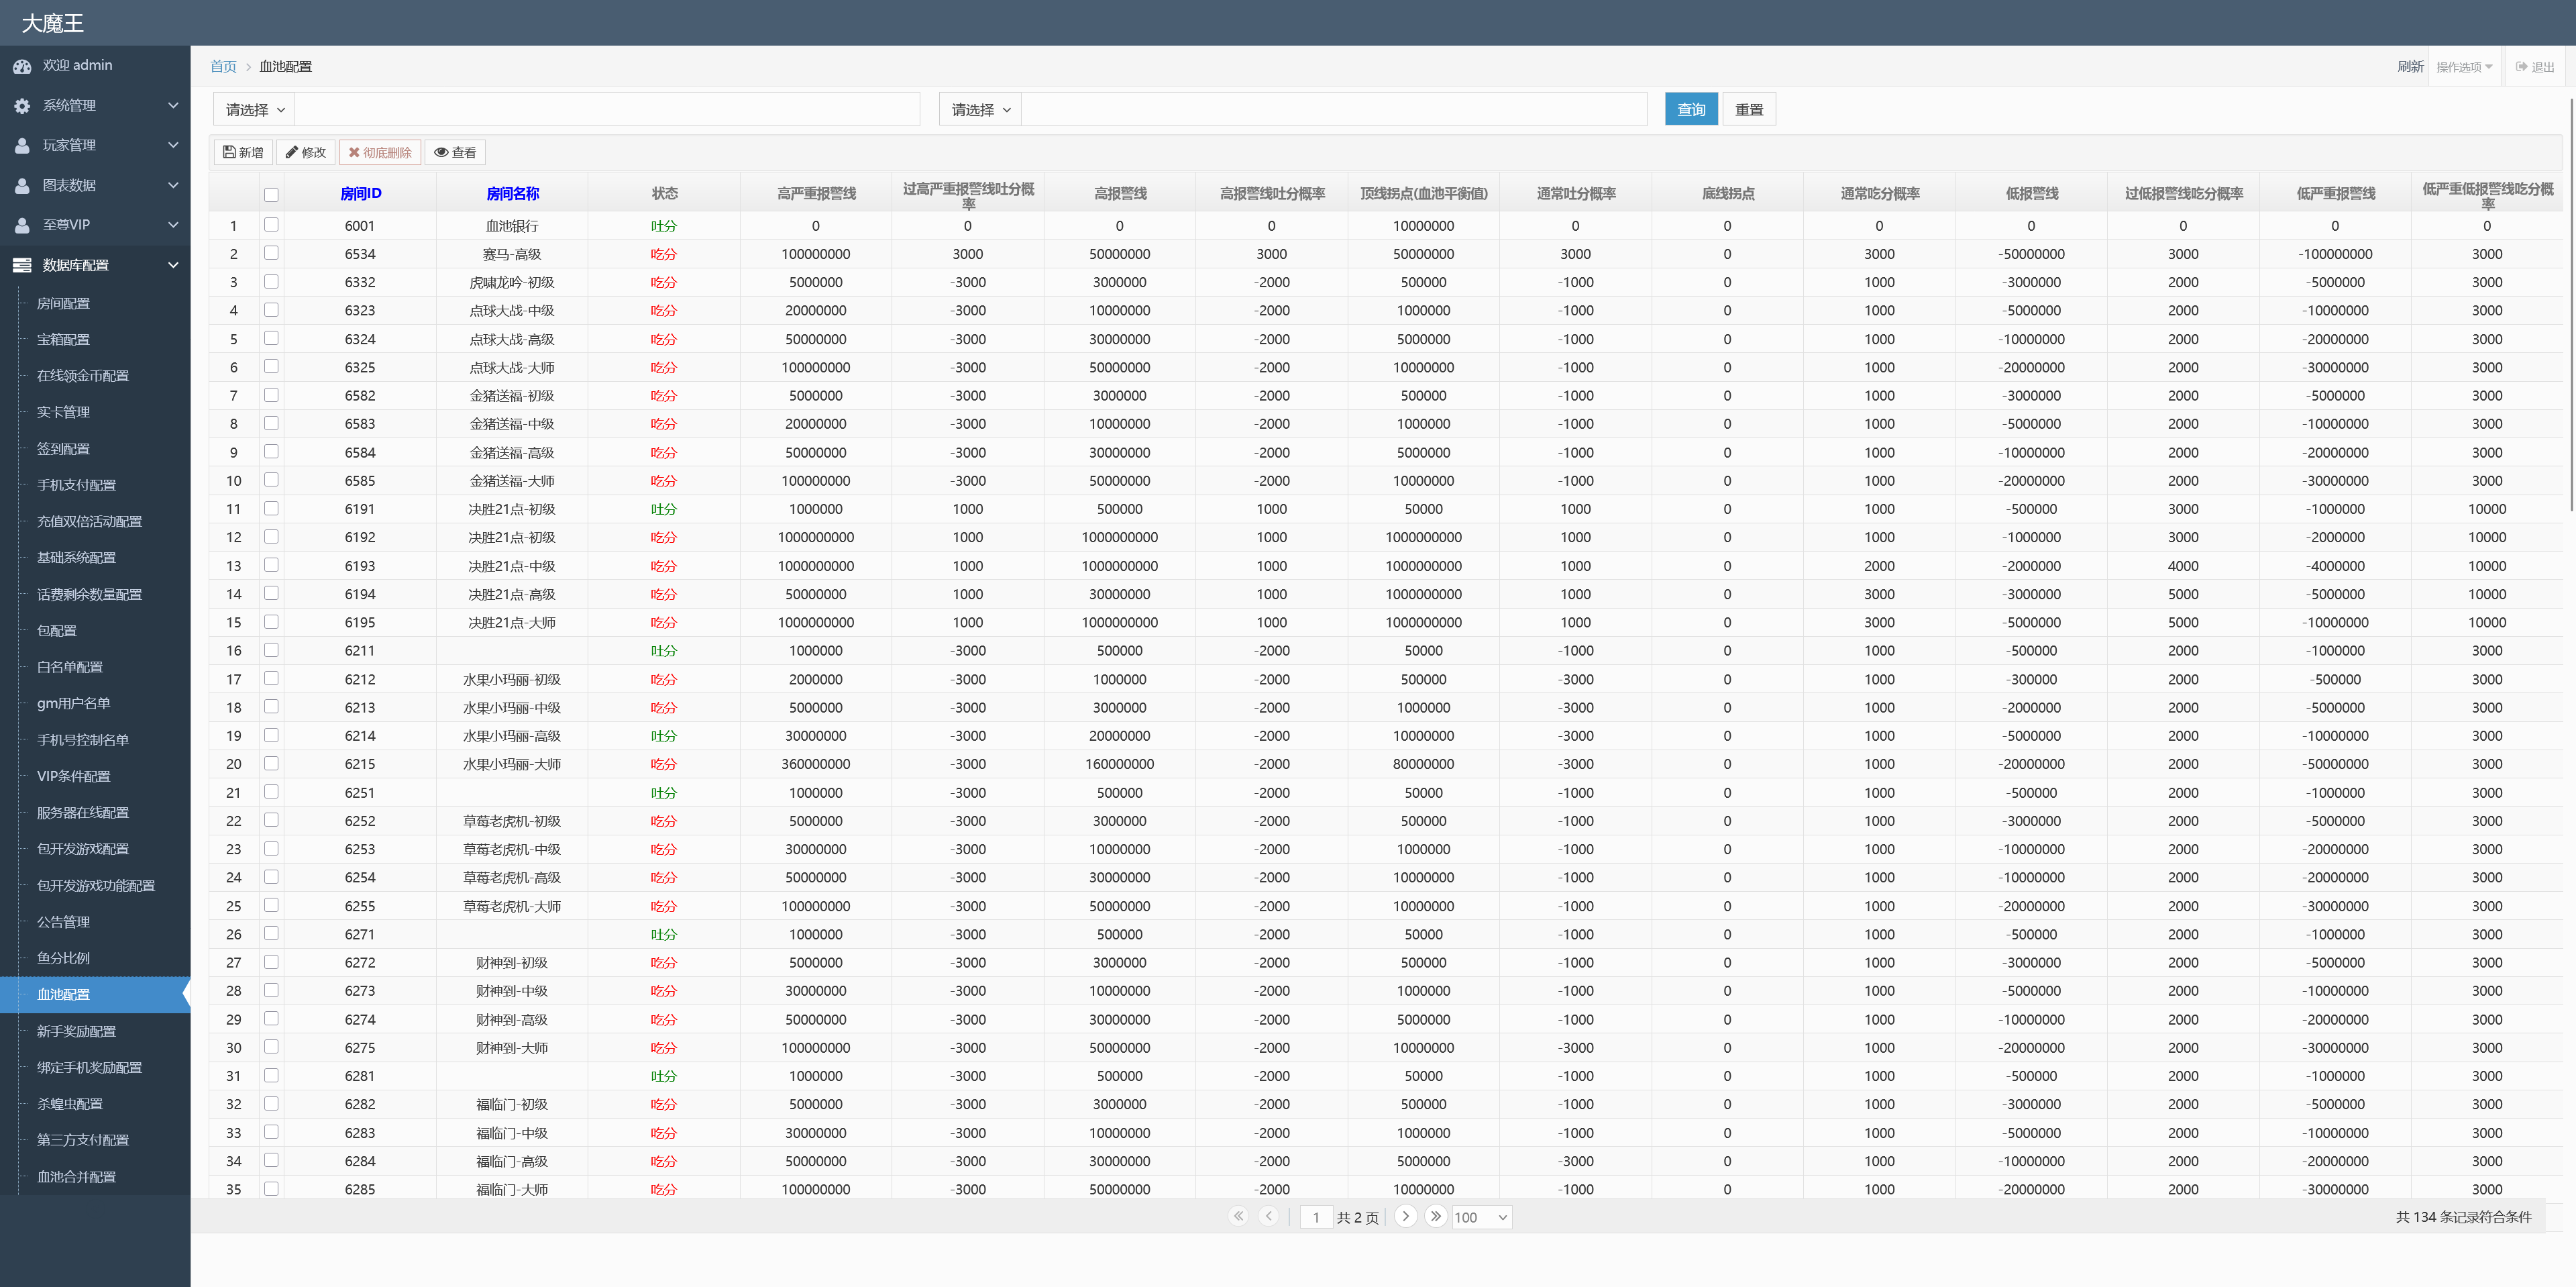This screenshot has width=2576, height=1287.
Task: Click the 修改 pencil edit icon
Action: (292, 152)
